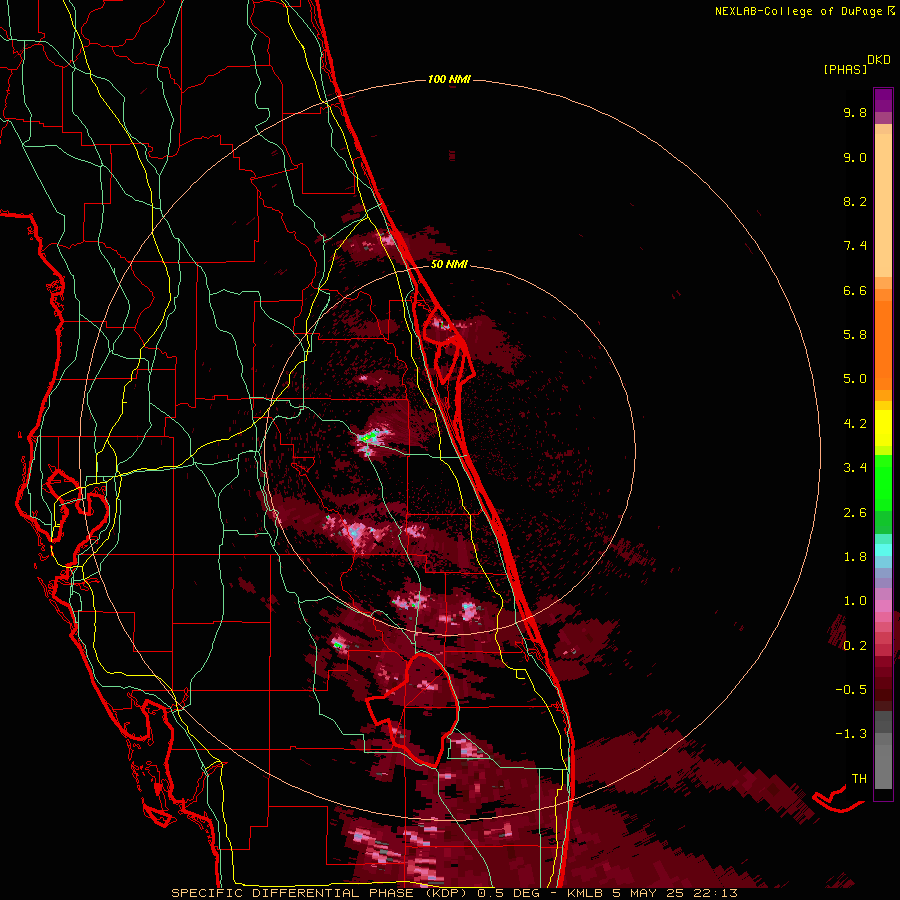The height and width of the screenshot is (900, 900).
Task: Click the 50 NMI range ring label
Action: pyautogui.click(x=449, y=264)
